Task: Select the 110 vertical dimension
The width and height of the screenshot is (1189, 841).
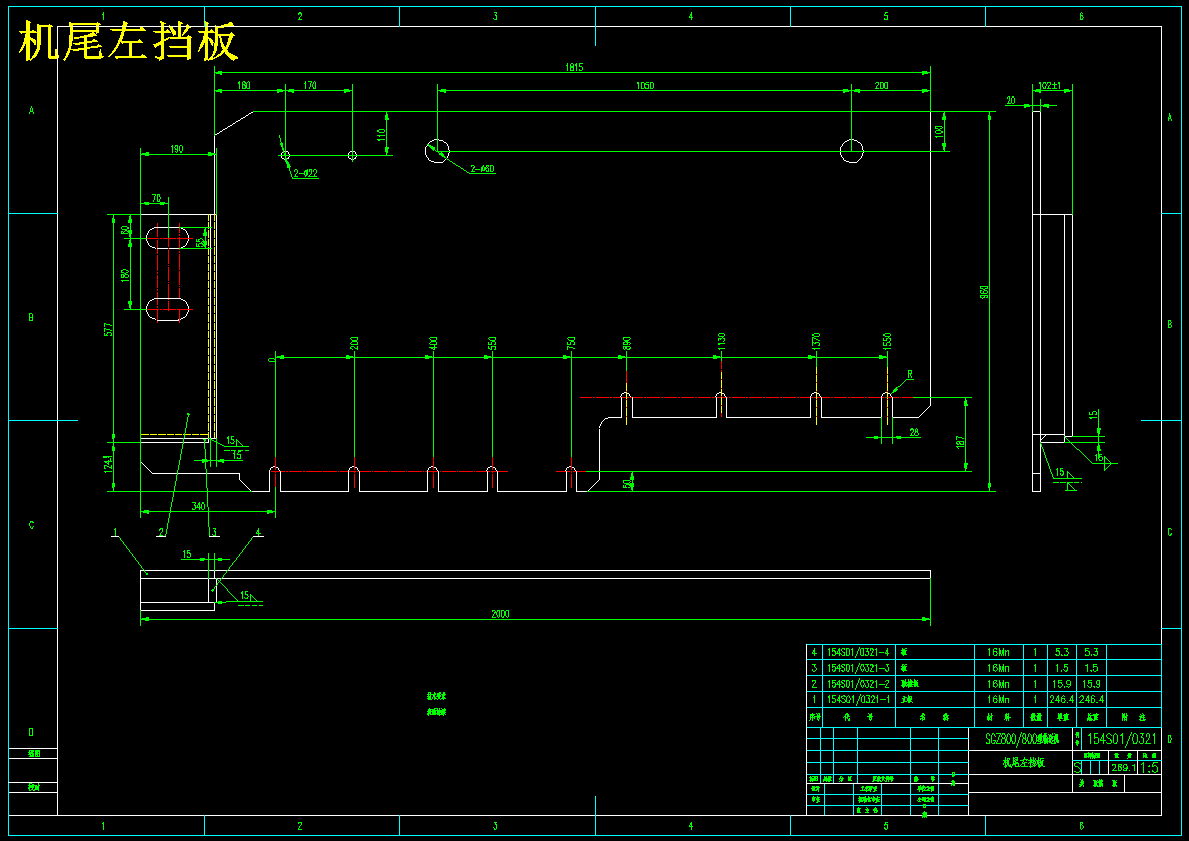Action: coord(381,137)
